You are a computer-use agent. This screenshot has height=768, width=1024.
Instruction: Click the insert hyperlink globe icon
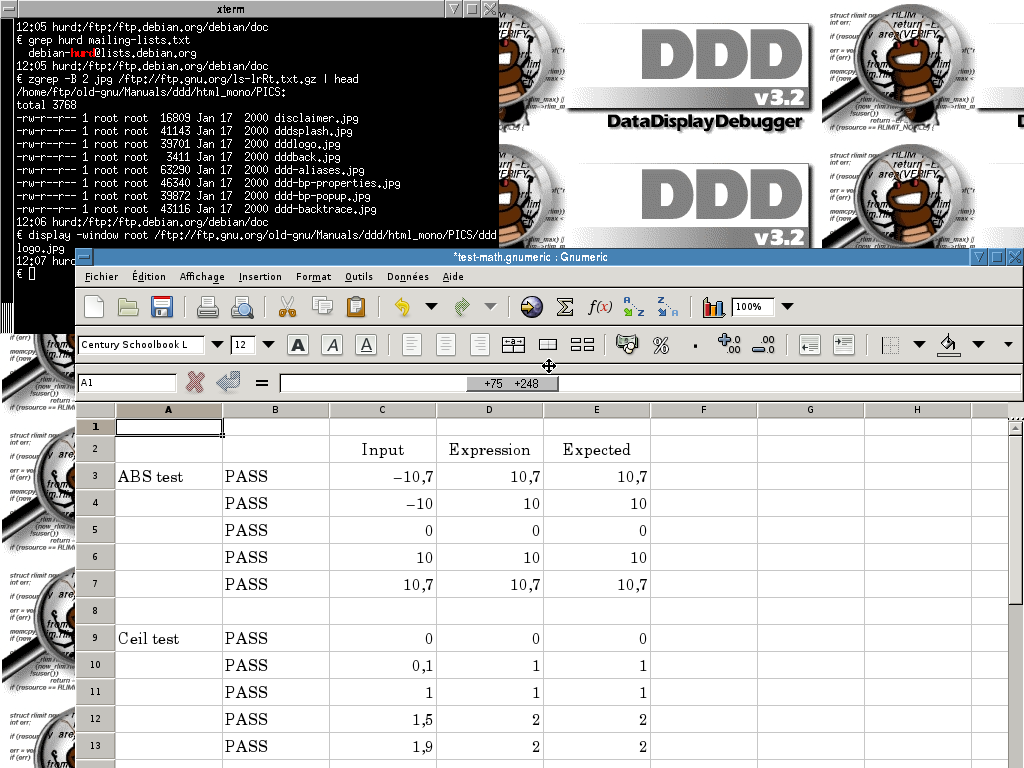click(532, 307)
